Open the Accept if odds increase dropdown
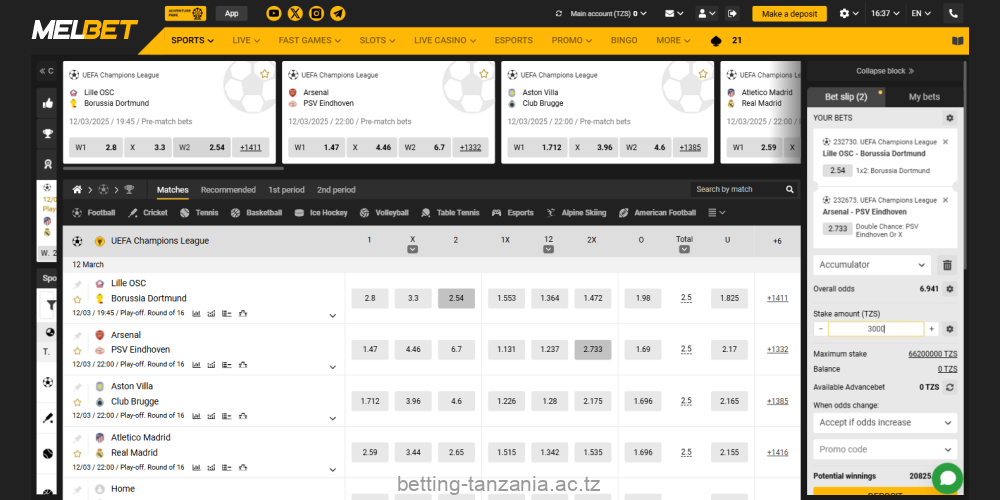Screen dimensions: 1000x500 (885, 422)
